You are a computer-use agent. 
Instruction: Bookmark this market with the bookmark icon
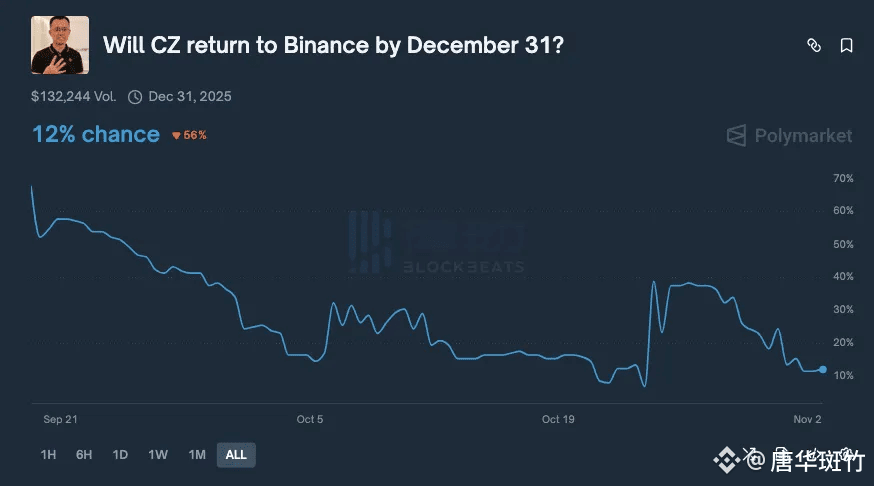[x=846, y=45]
